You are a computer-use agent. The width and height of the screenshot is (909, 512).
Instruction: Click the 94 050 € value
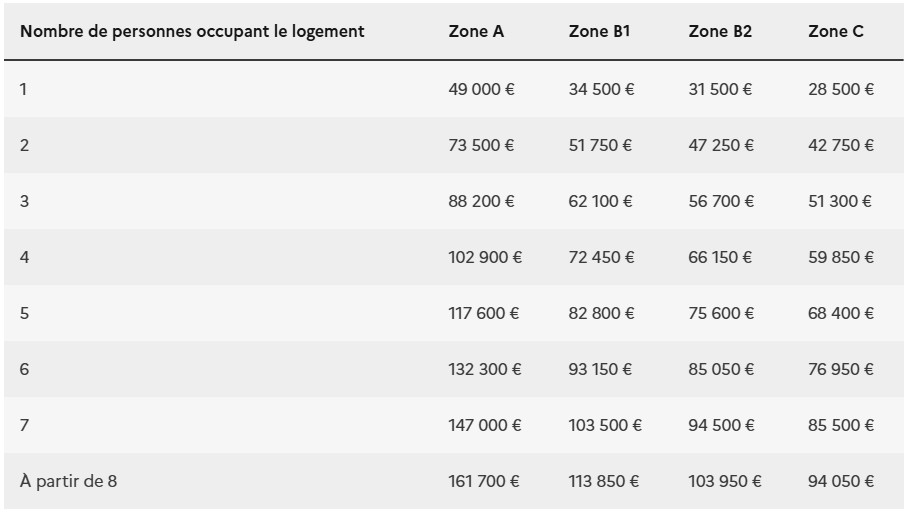pyautogui.click(x=841, y=481)
